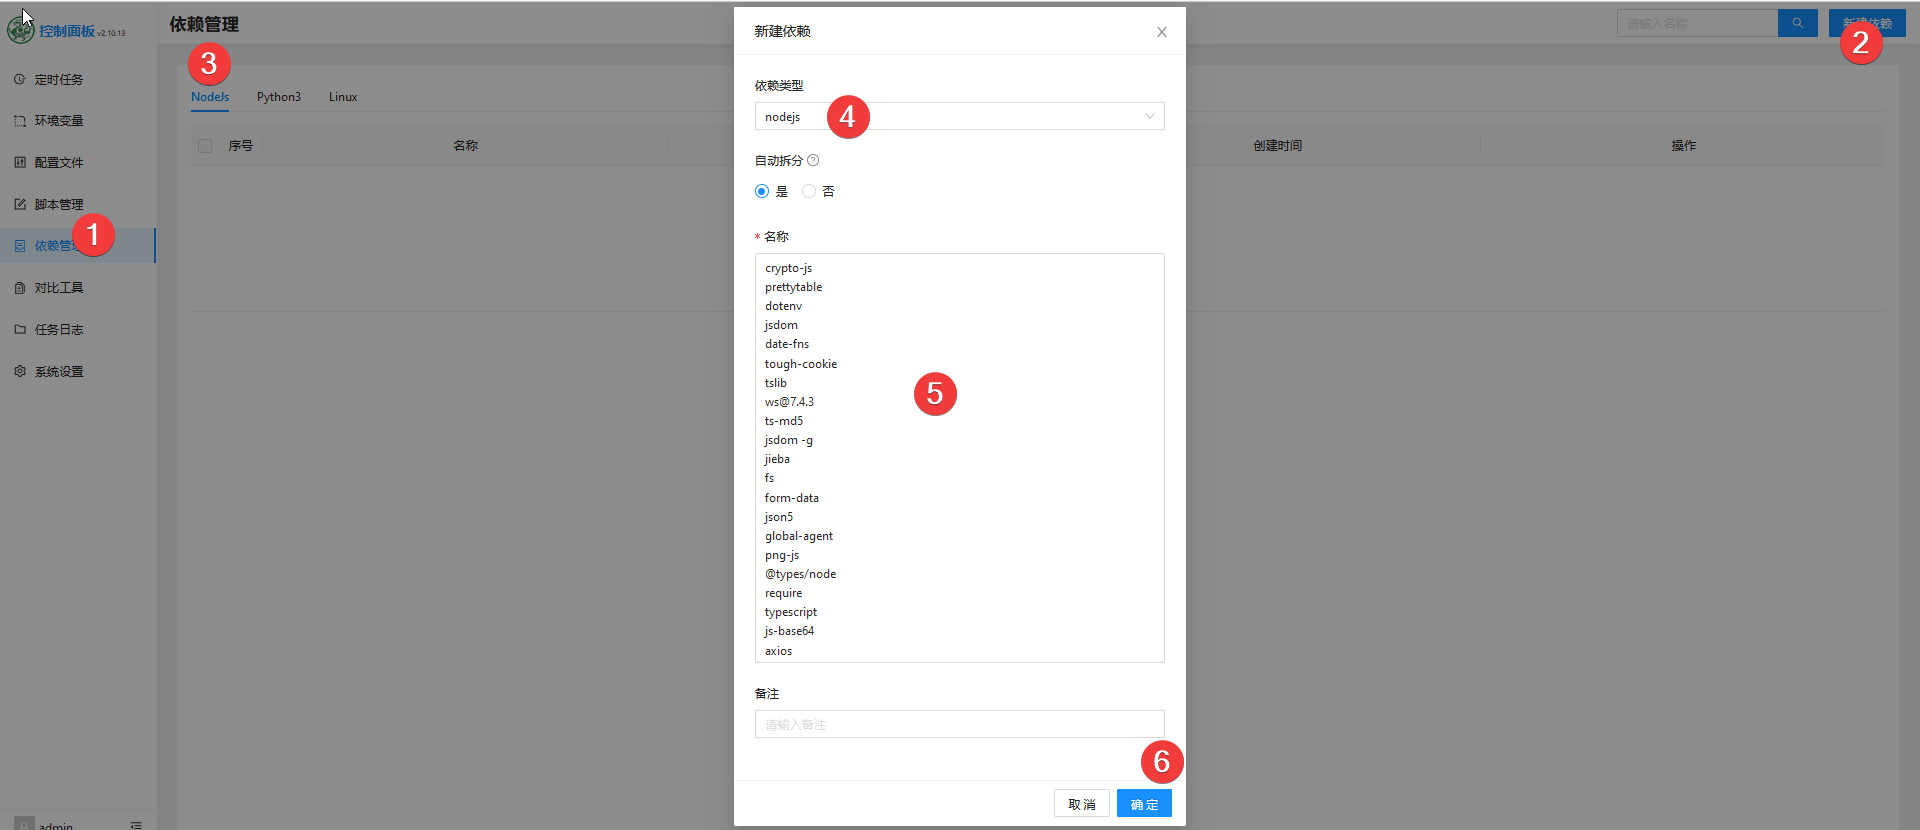This screenshot has width=1920, height=830.
Task: Click the search magnifier button
Action: pyautogui.click(x=1797, y=23)
